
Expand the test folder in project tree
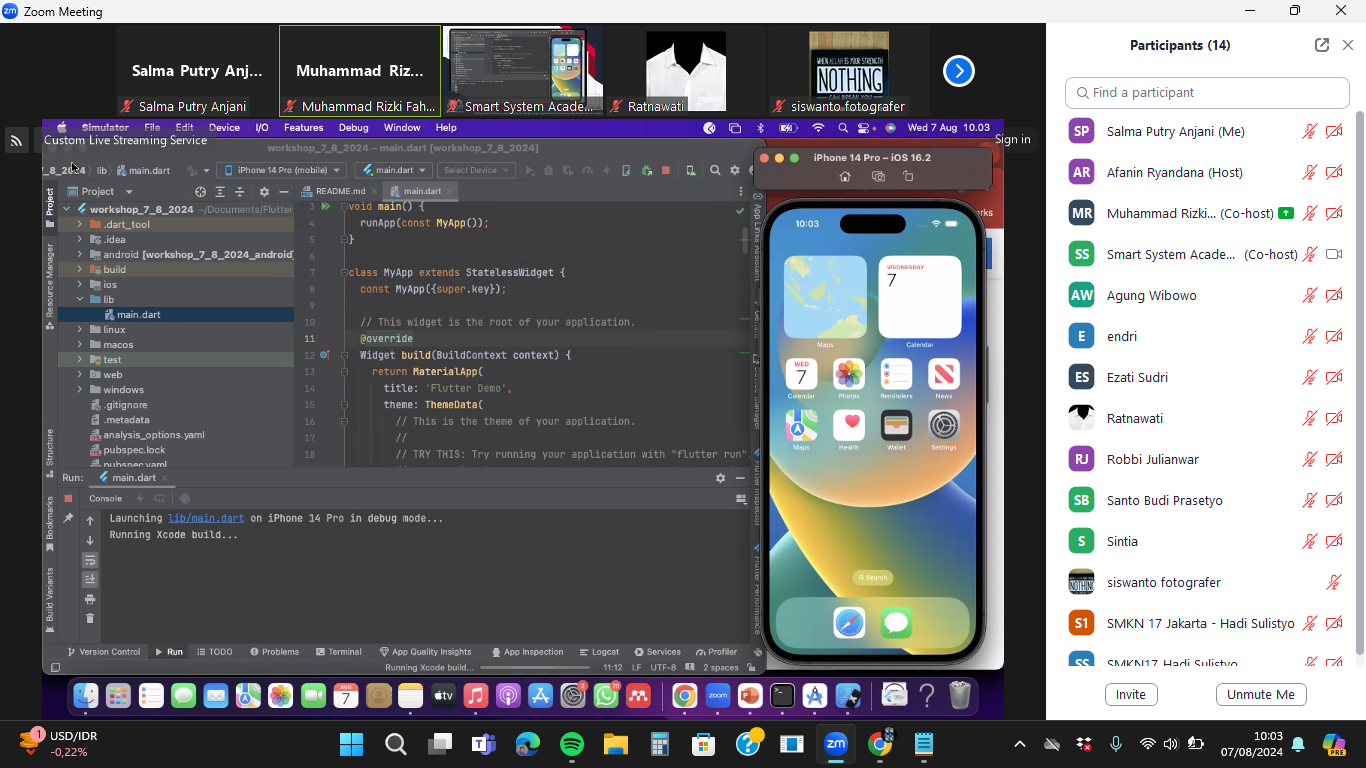[x=80, y=360]
